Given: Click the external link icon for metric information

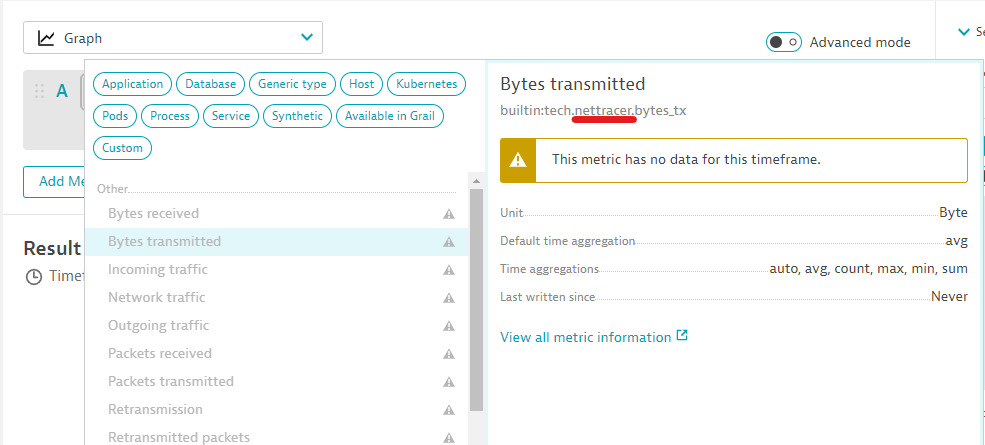Looking at the screenshot, I should tap(682, 336).
